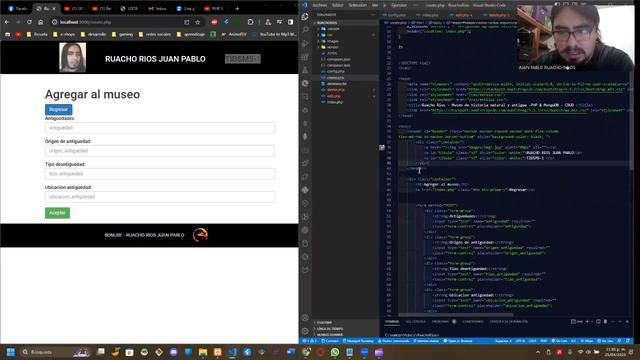Select the PROBLEMAS panel tab
Screen dimensions: 640x360
440,322
